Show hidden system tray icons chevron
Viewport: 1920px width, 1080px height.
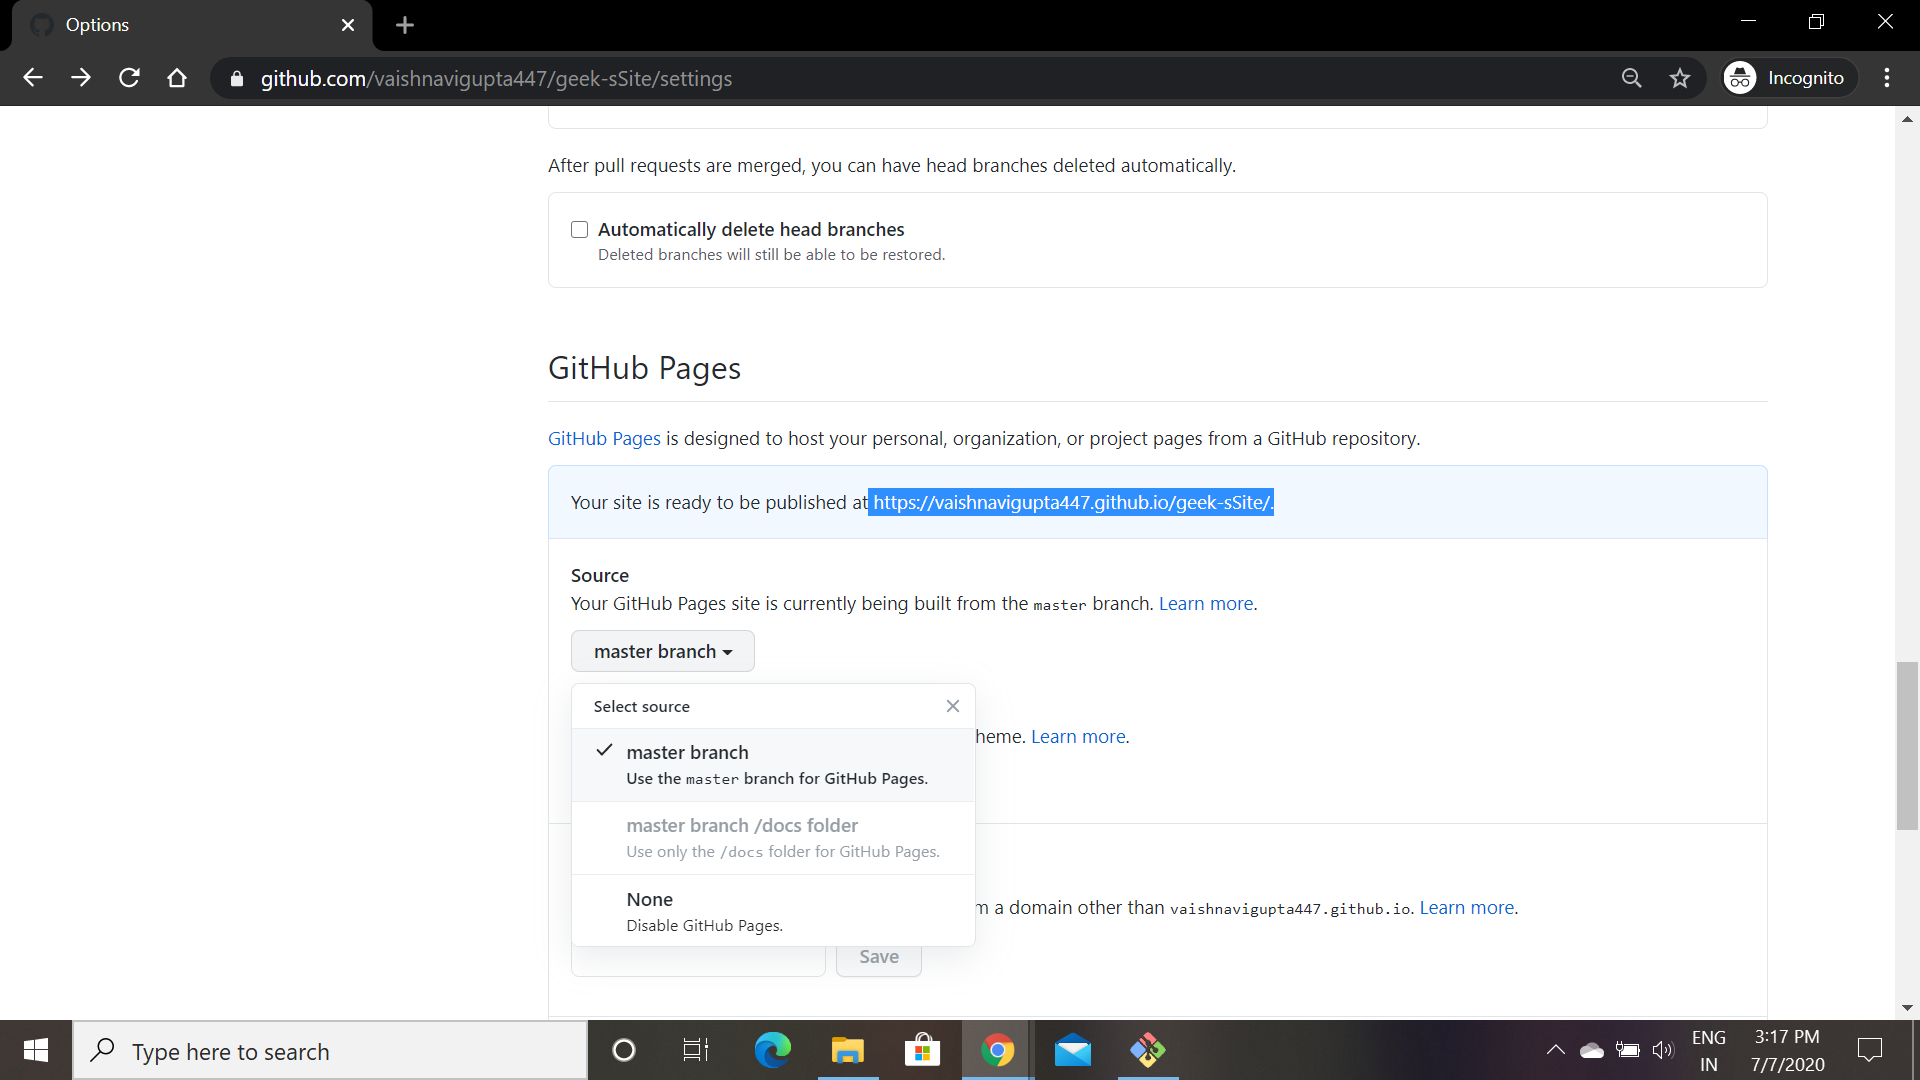click(x=1555, y=1050)
